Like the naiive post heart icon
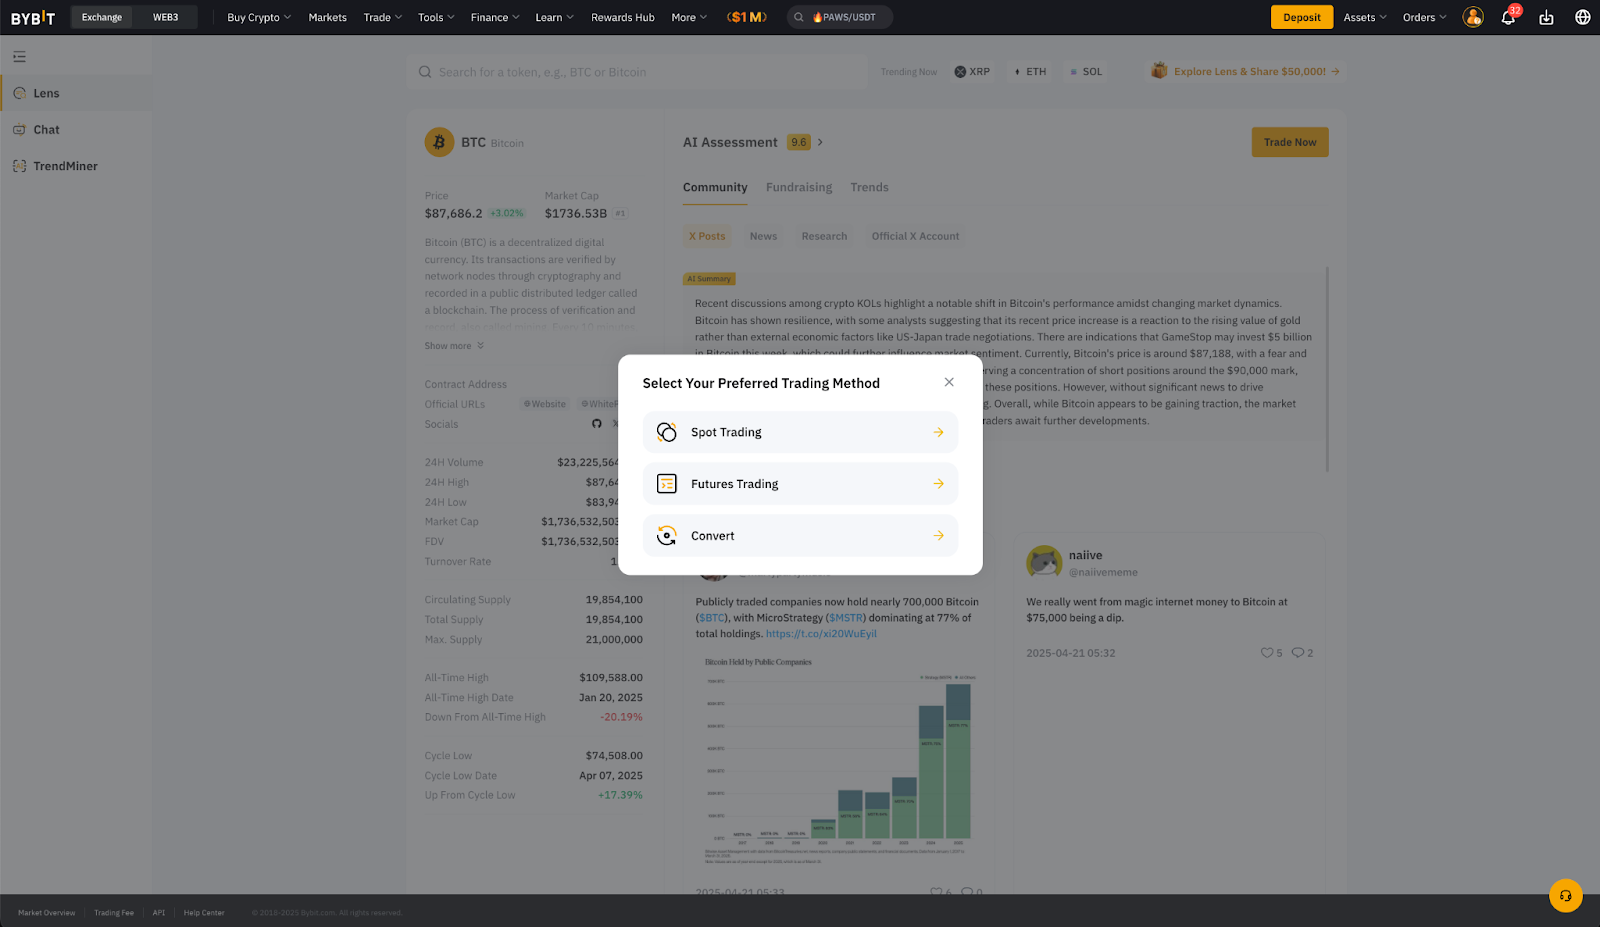 point(1267,653)
